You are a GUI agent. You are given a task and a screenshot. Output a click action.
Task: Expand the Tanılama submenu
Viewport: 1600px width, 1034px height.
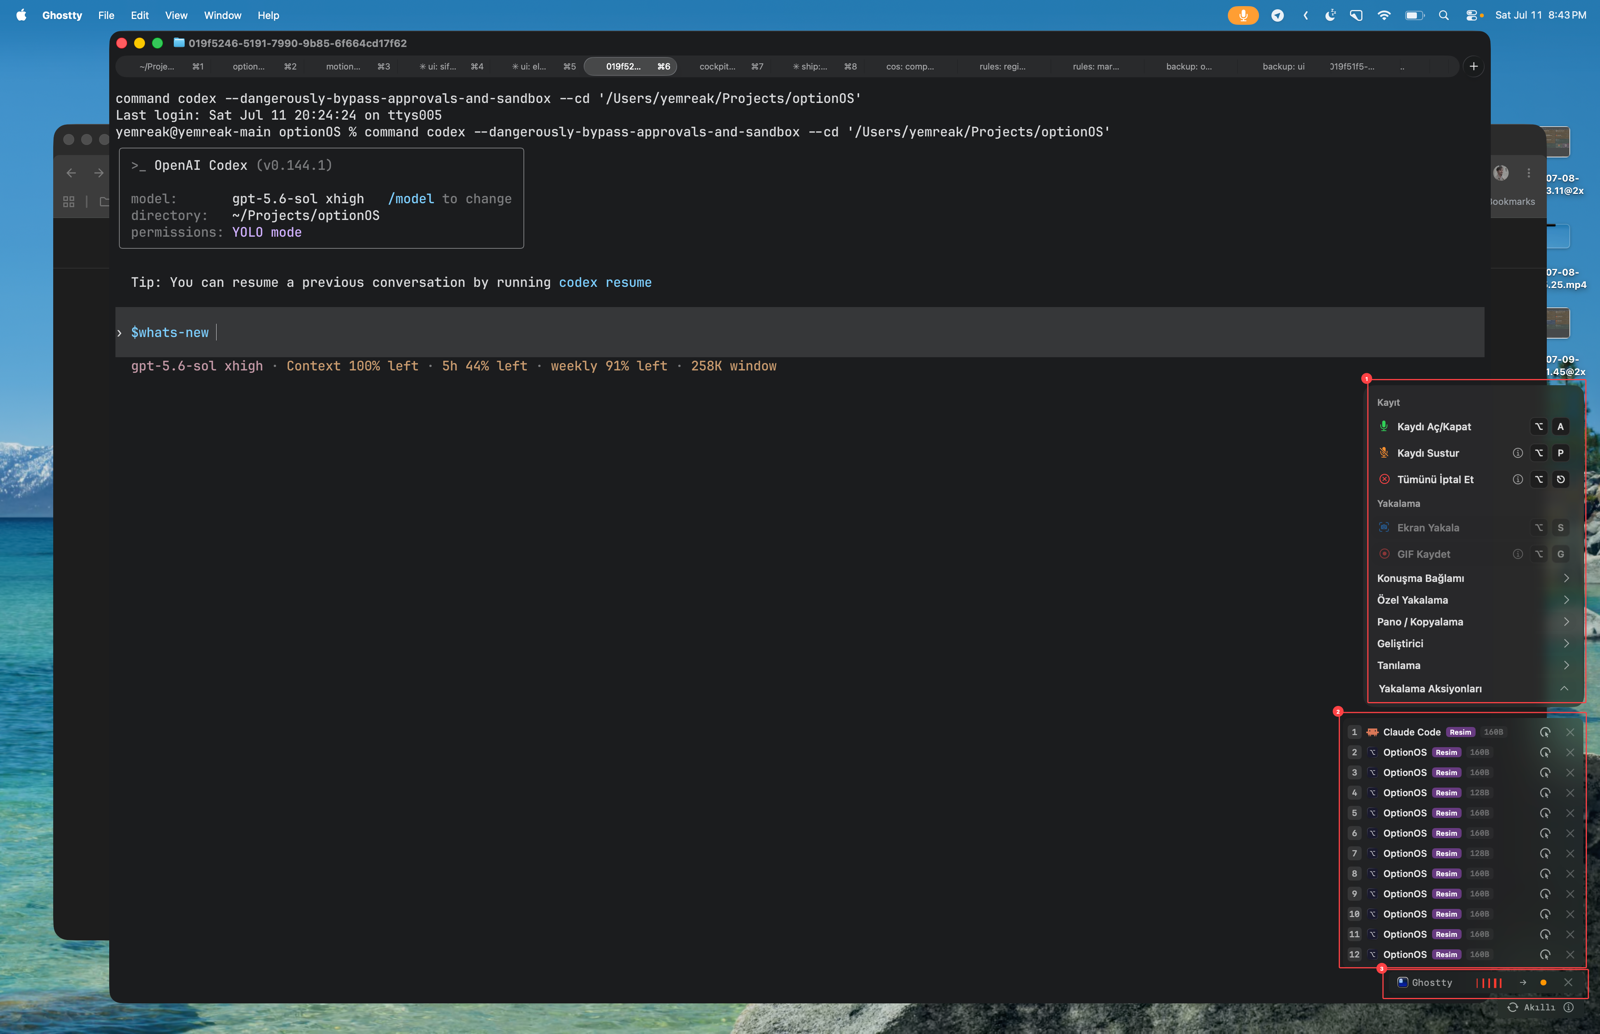tap(1475, 665)
